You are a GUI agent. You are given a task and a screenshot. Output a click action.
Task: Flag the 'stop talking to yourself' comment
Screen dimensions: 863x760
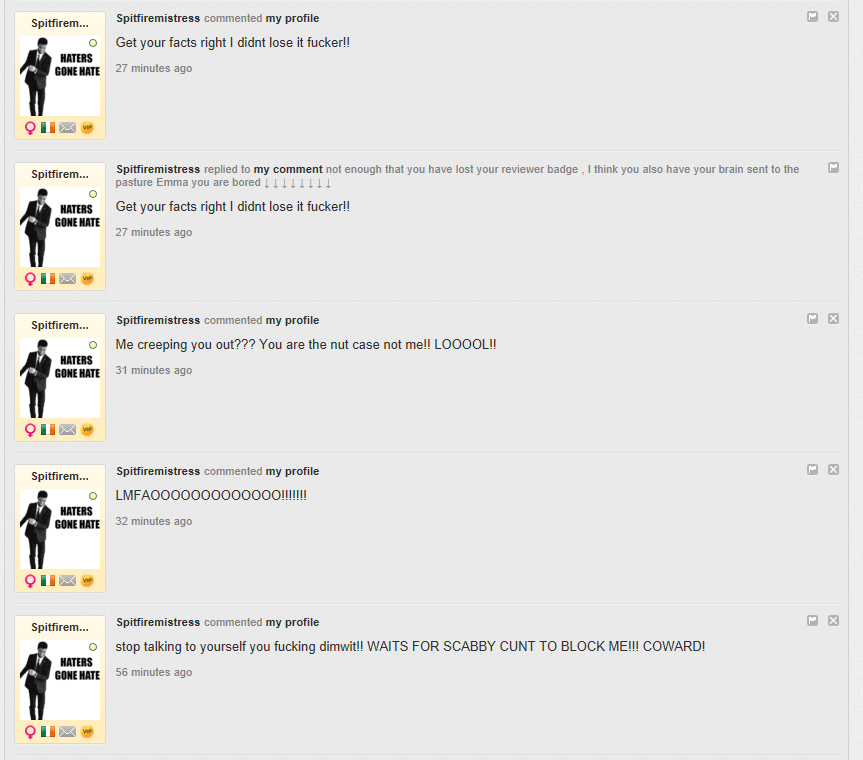tap(812, 620)
